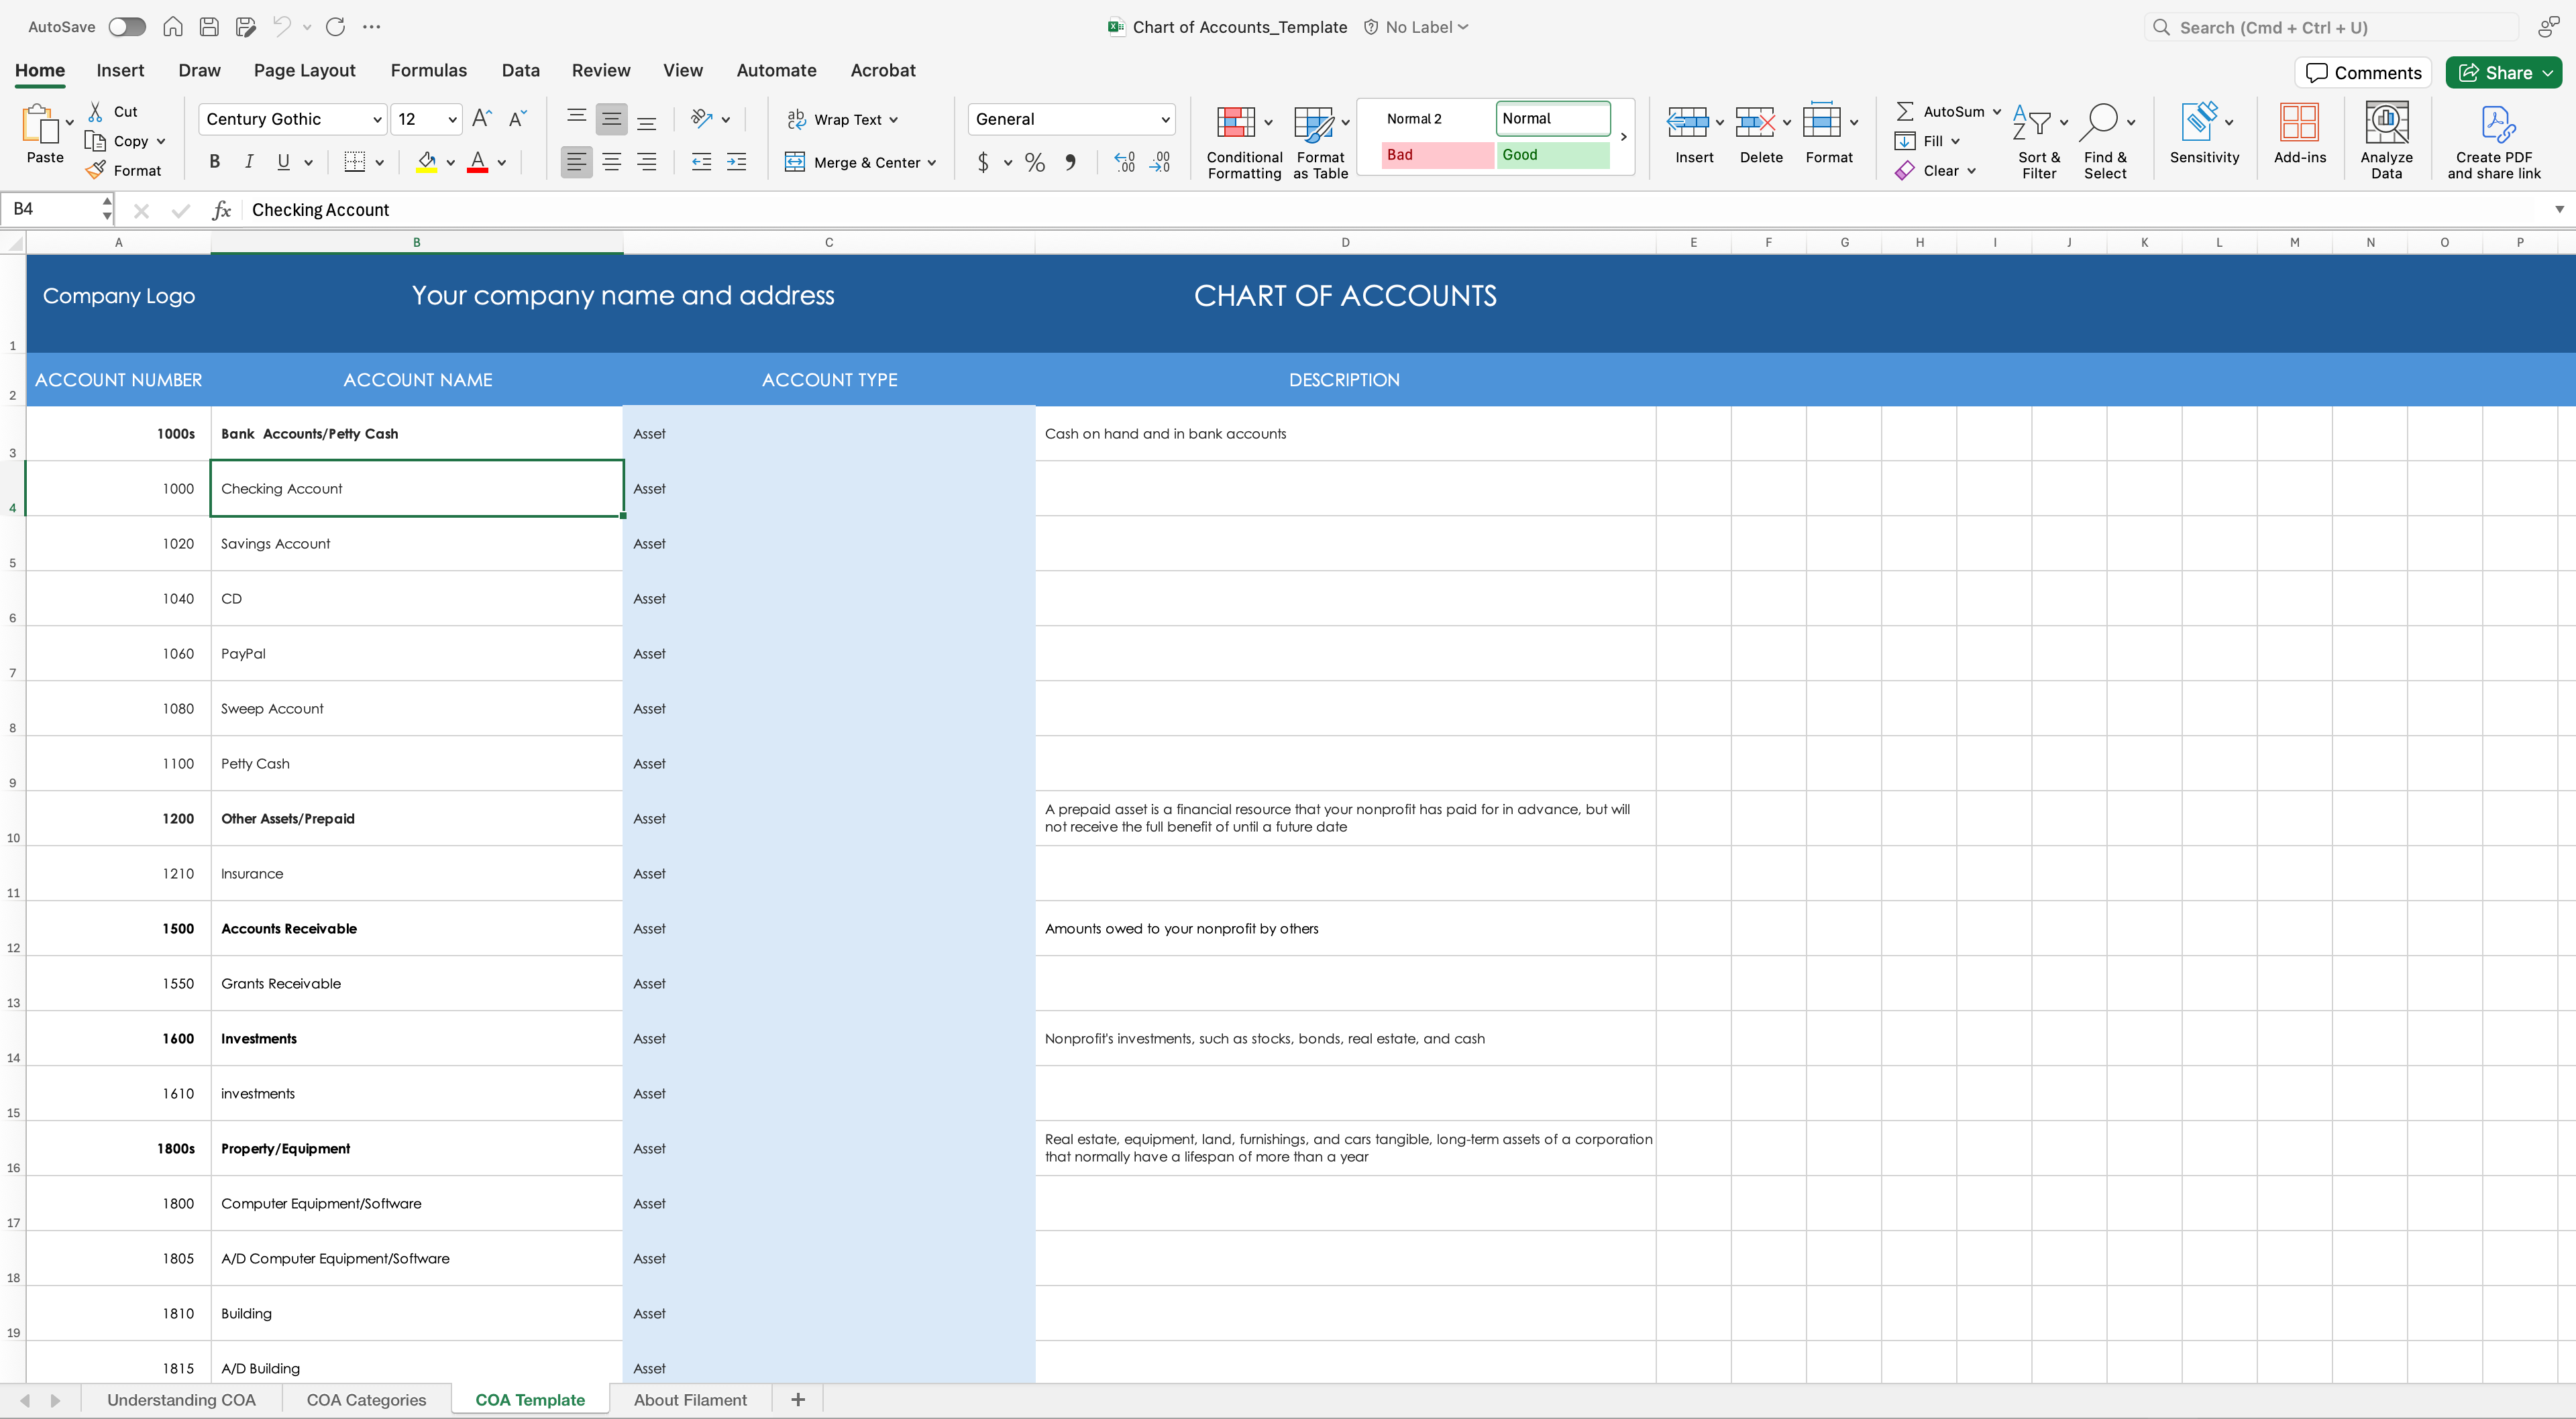Switch to Understanding COA sheet
Screen dimensions: 2576x1419
[x=181, y=1400]
